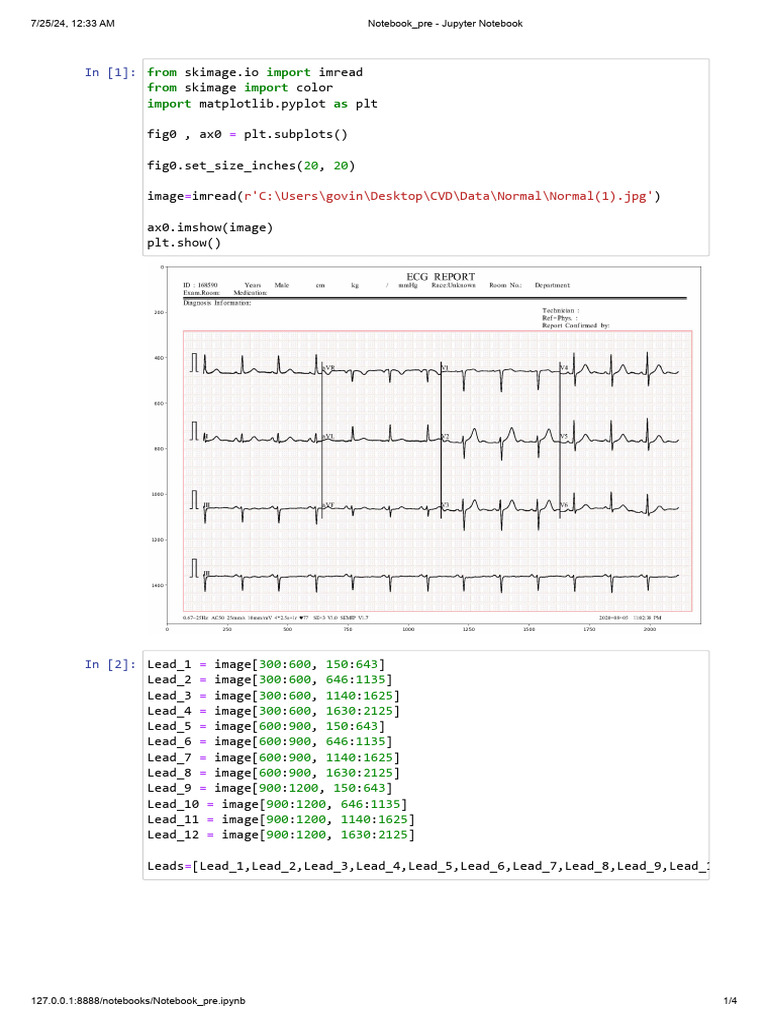This screenshot has height=1024, width=768.
Task: Click the plt.show() line
Action: (183, 242)
